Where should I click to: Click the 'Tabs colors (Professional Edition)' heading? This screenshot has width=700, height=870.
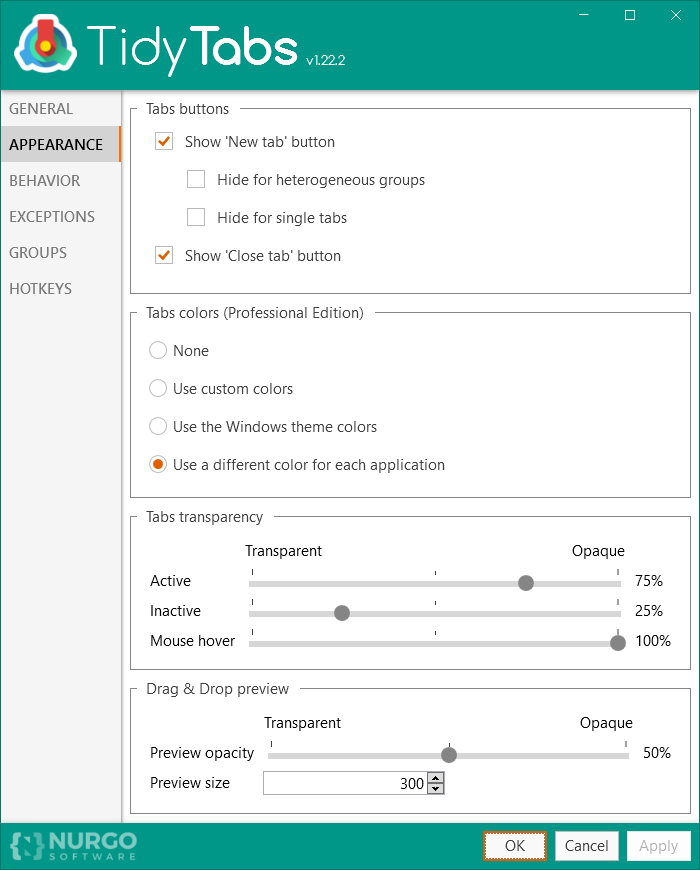pos(255,313)
